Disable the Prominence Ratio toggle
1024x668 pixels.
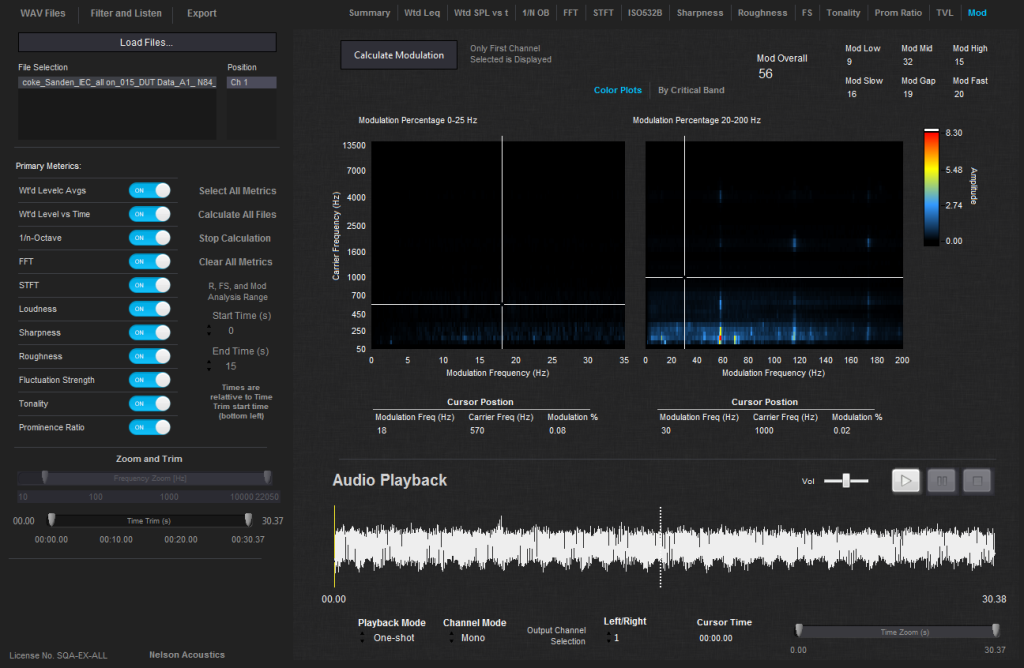click(151, 426)
